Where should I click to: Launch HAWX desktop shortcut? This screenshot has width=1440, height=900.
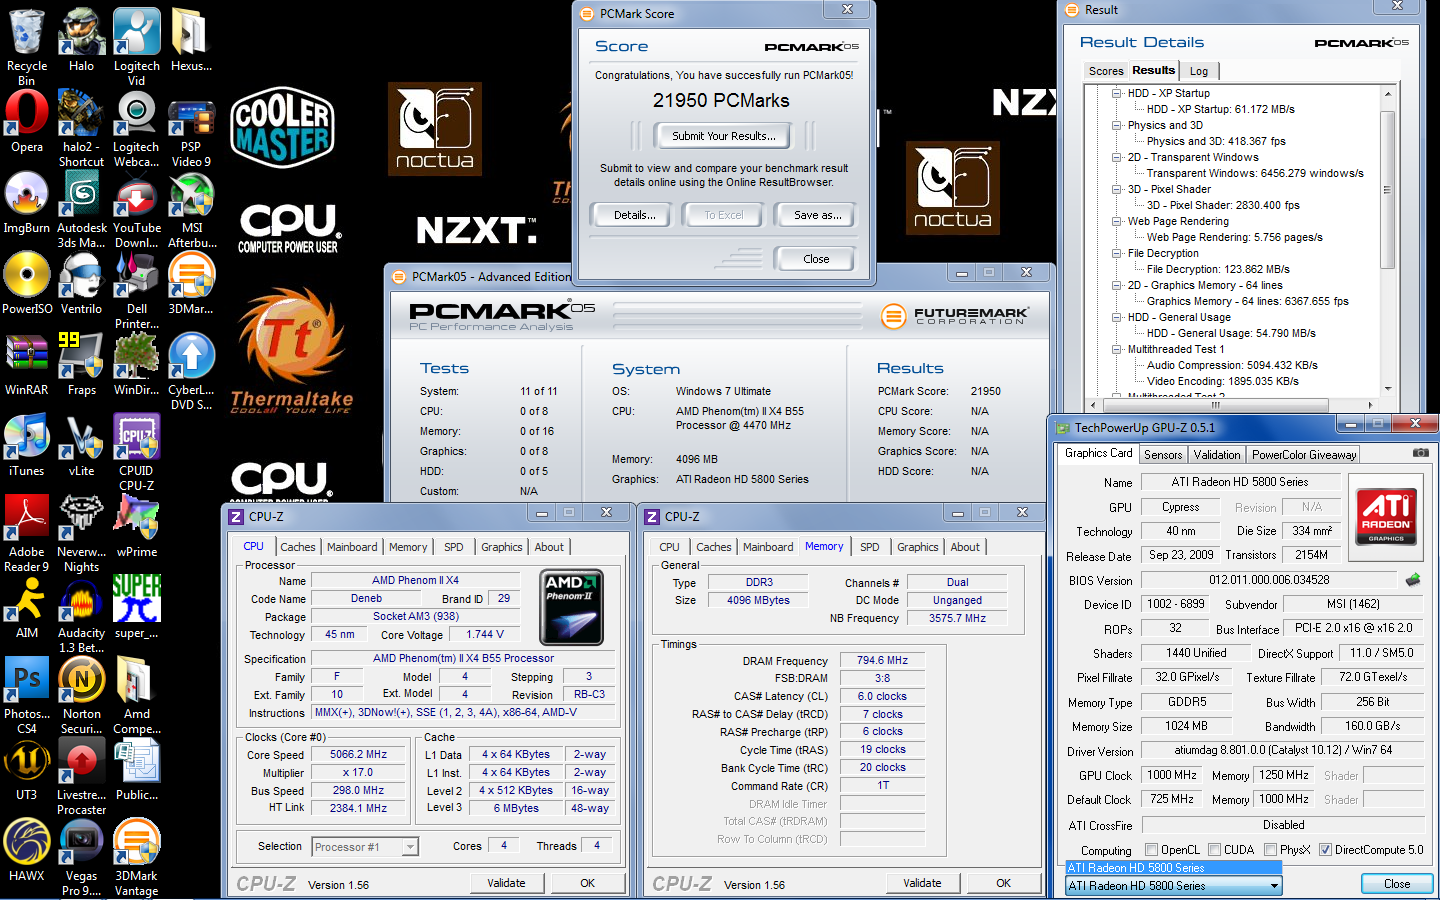click(x=27, y=850)
